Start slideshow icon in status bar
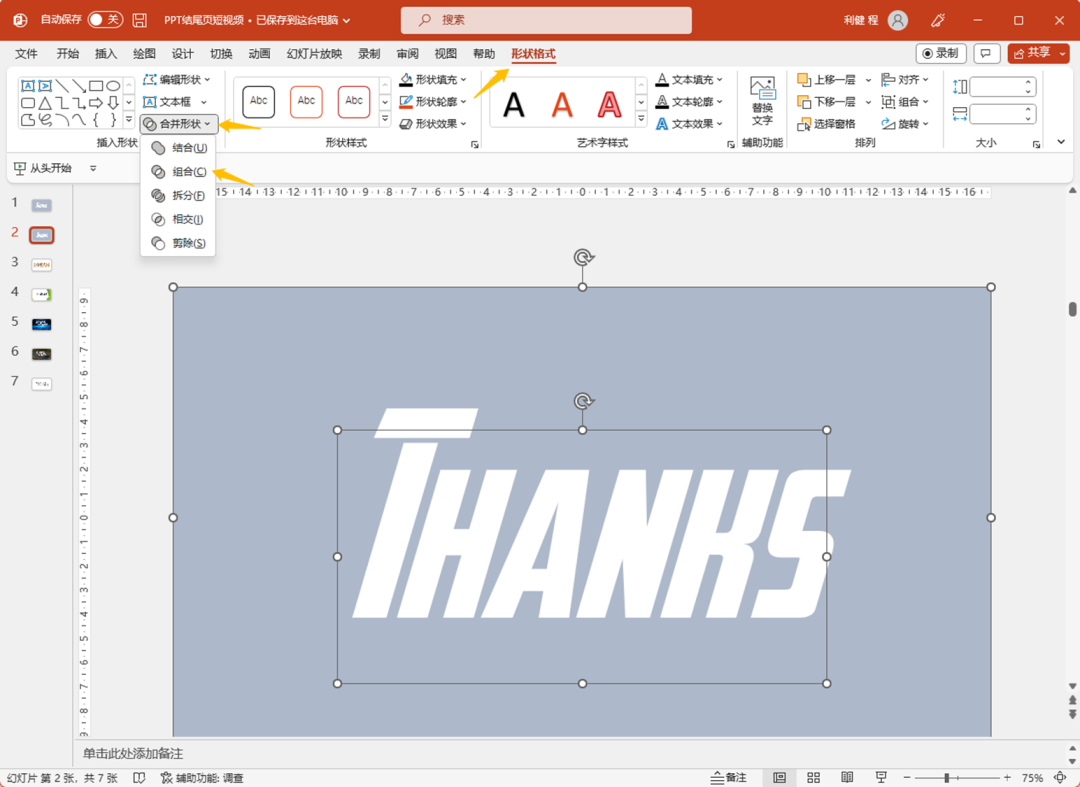 [x=881, y=777]
